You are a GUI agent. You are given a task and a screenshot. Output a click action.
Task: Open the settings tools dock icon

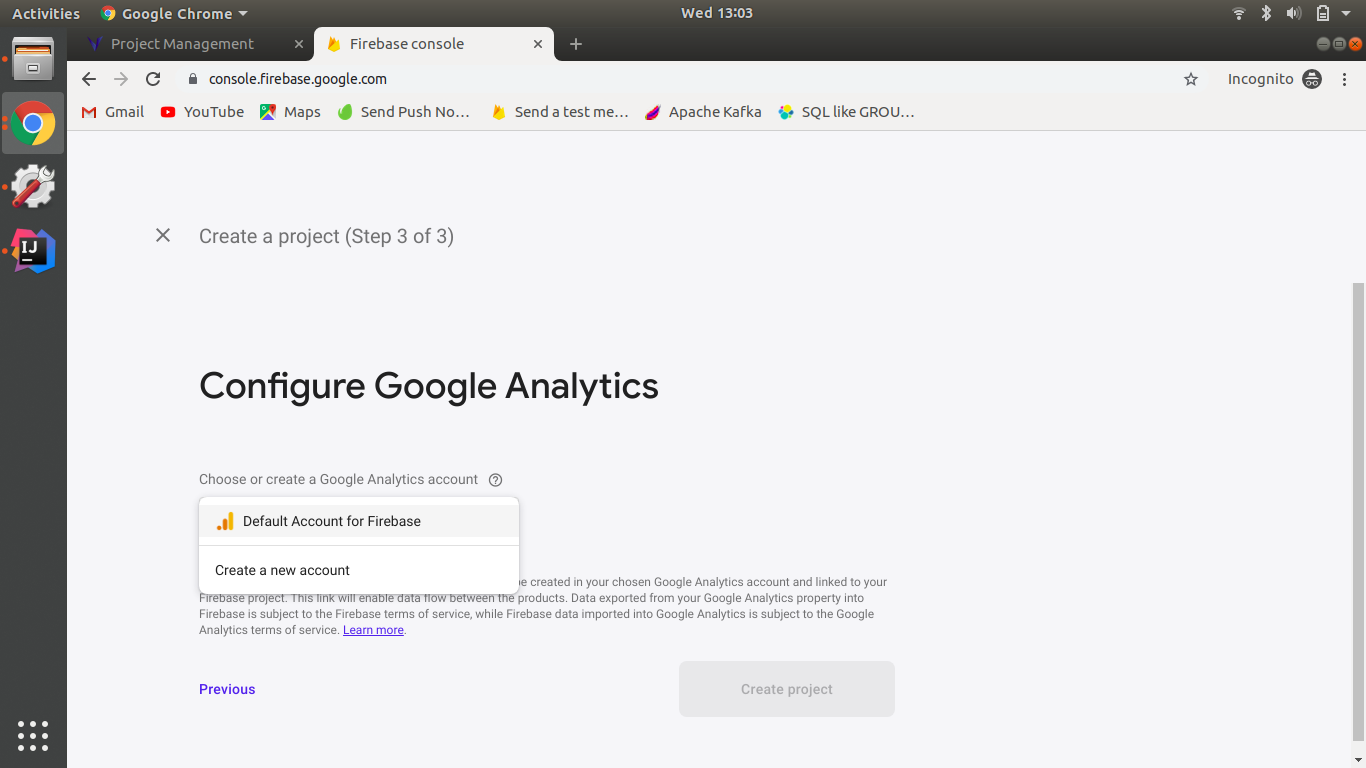point(33,187)
